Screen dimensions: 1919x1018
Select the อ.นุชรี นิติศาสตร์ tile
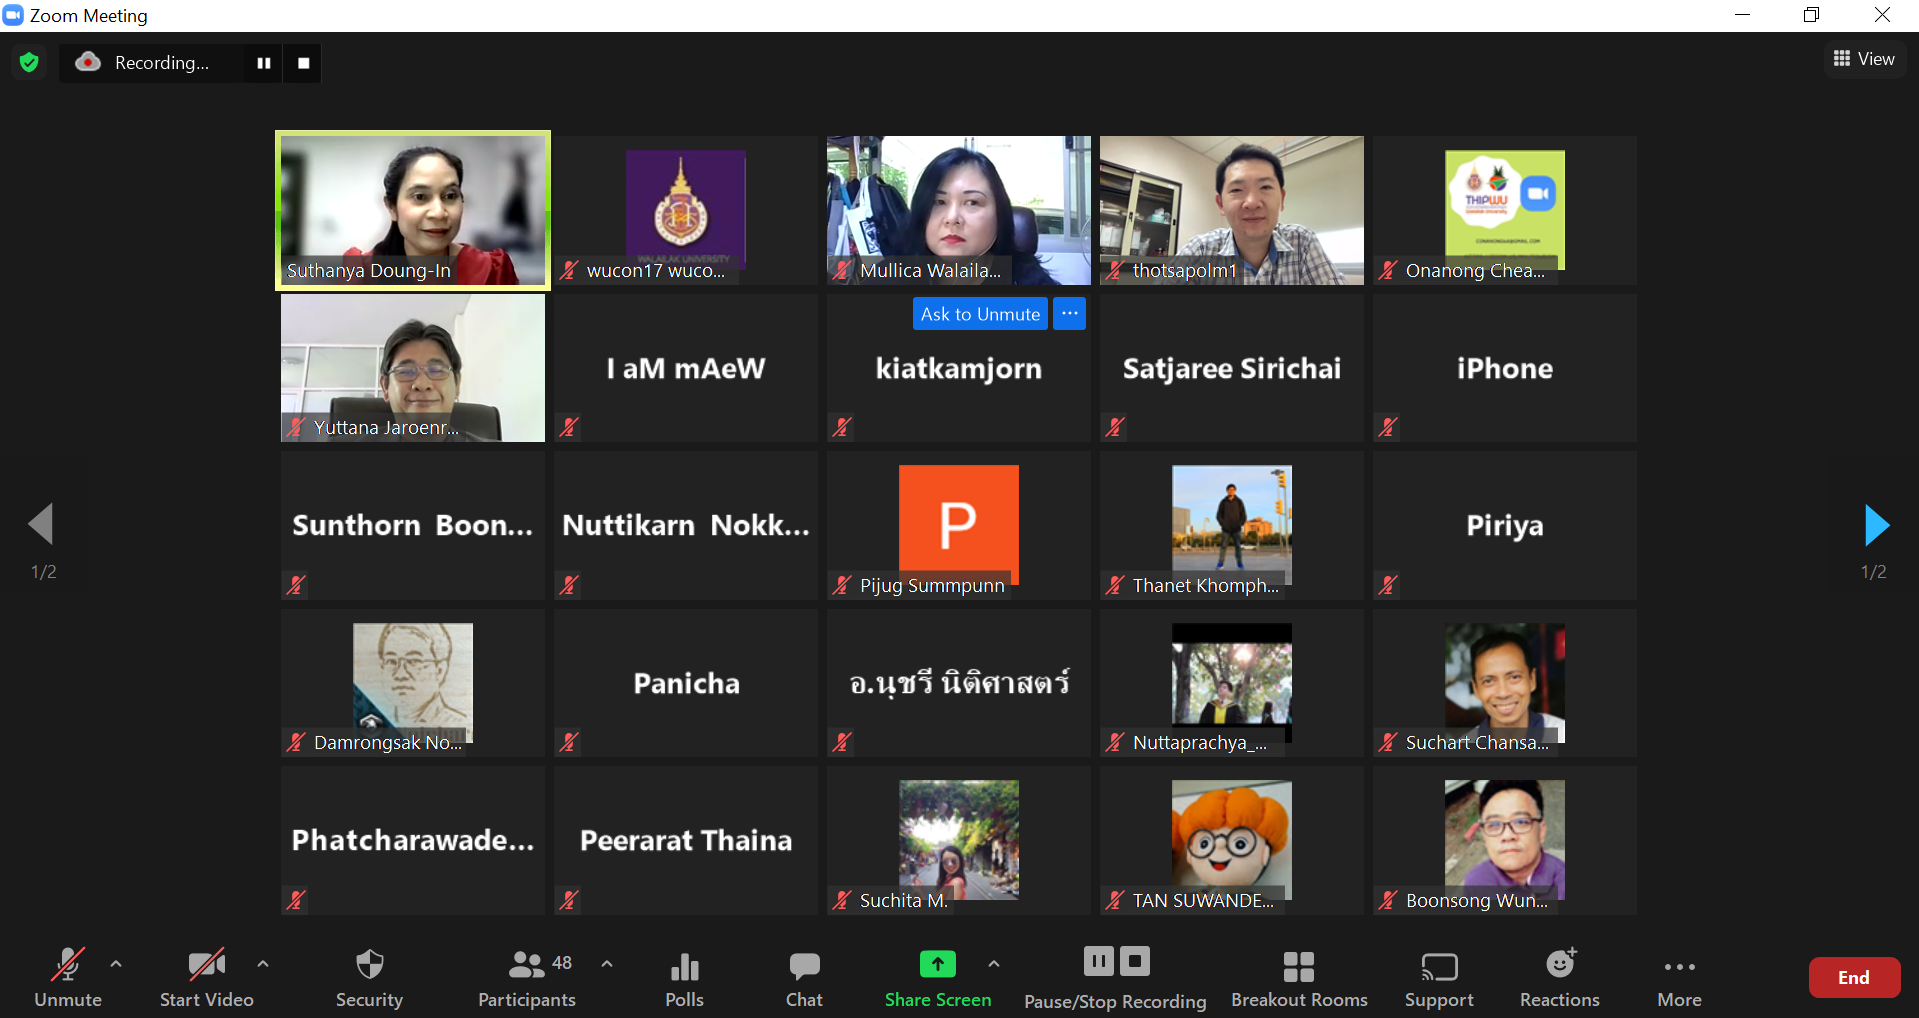click(x=959, y=683)
